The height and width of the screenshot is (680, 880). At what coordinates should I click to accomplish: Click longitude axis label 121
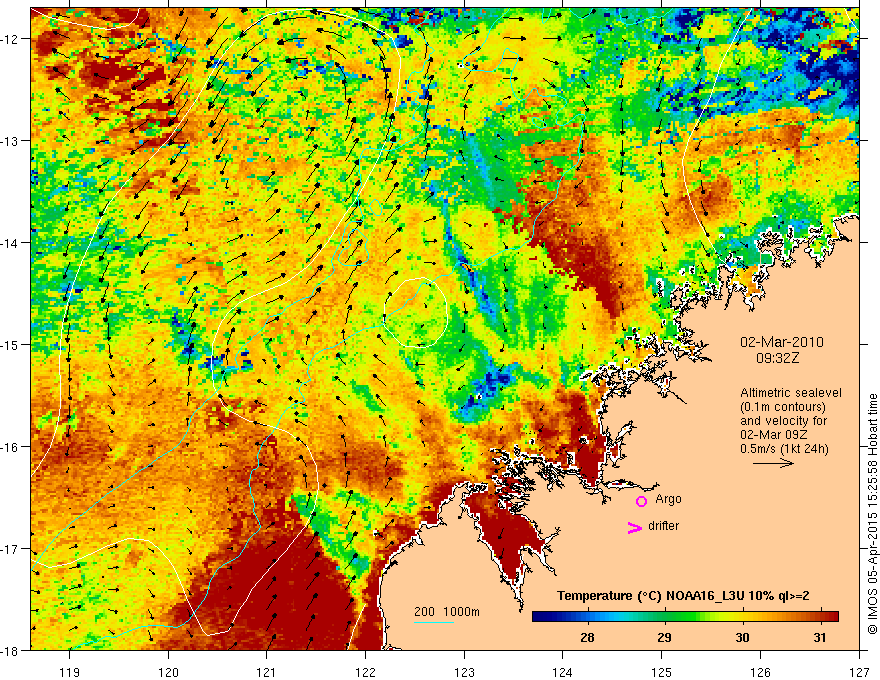[267, 672]
